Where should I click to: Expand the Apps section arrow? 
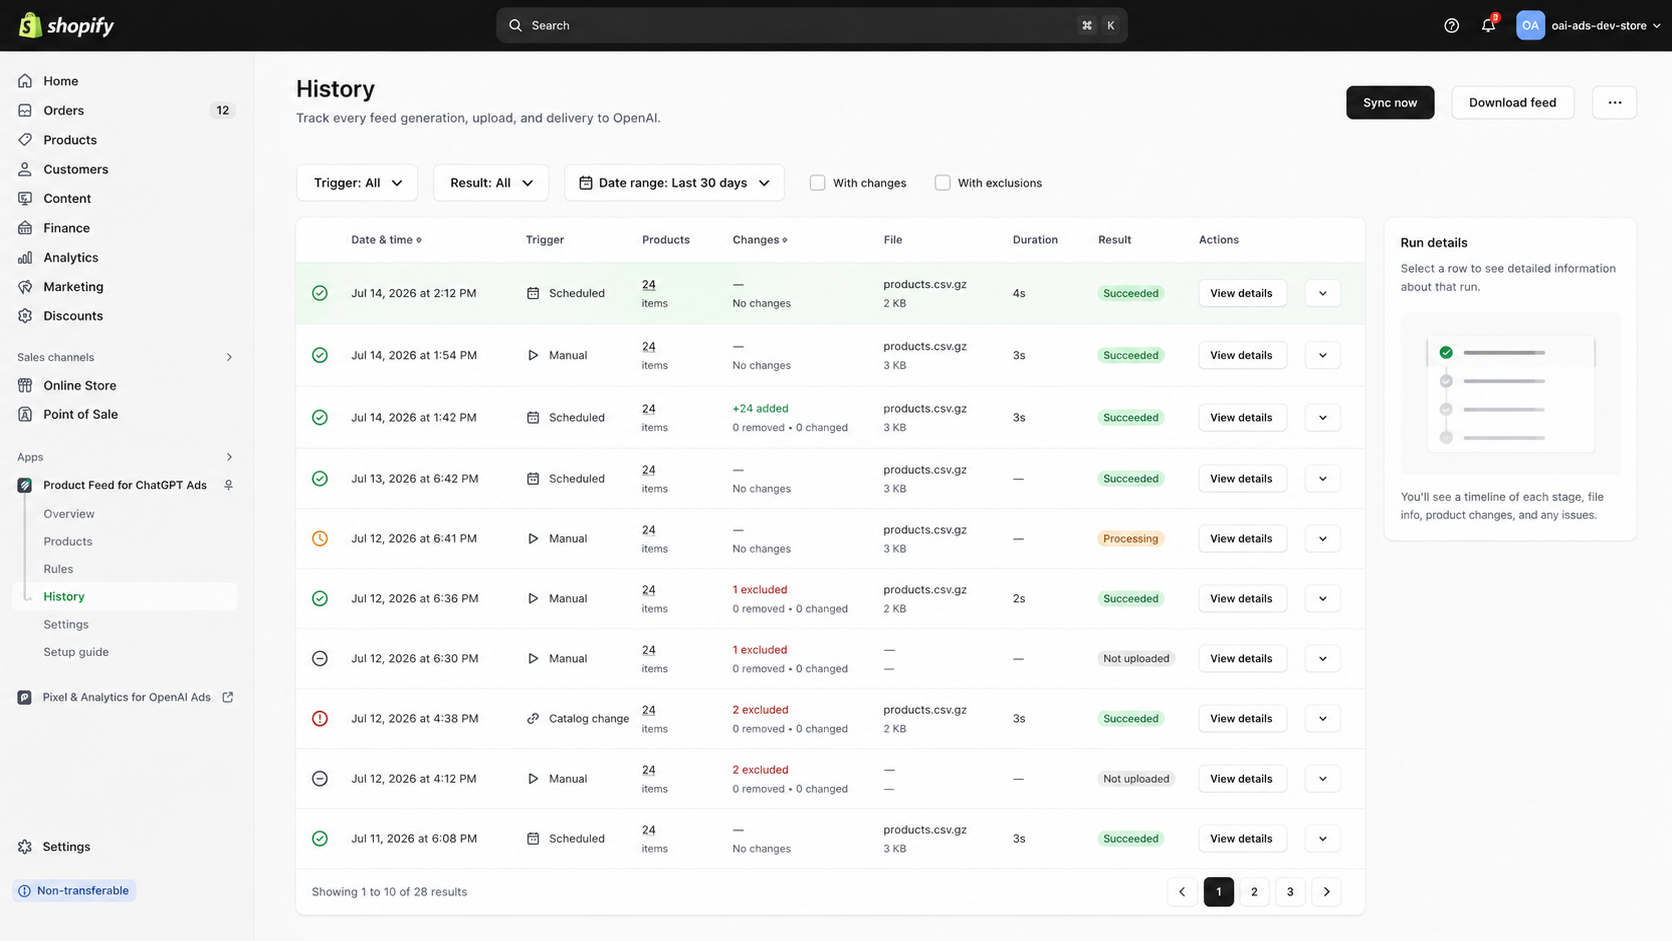tap(229, 457)
